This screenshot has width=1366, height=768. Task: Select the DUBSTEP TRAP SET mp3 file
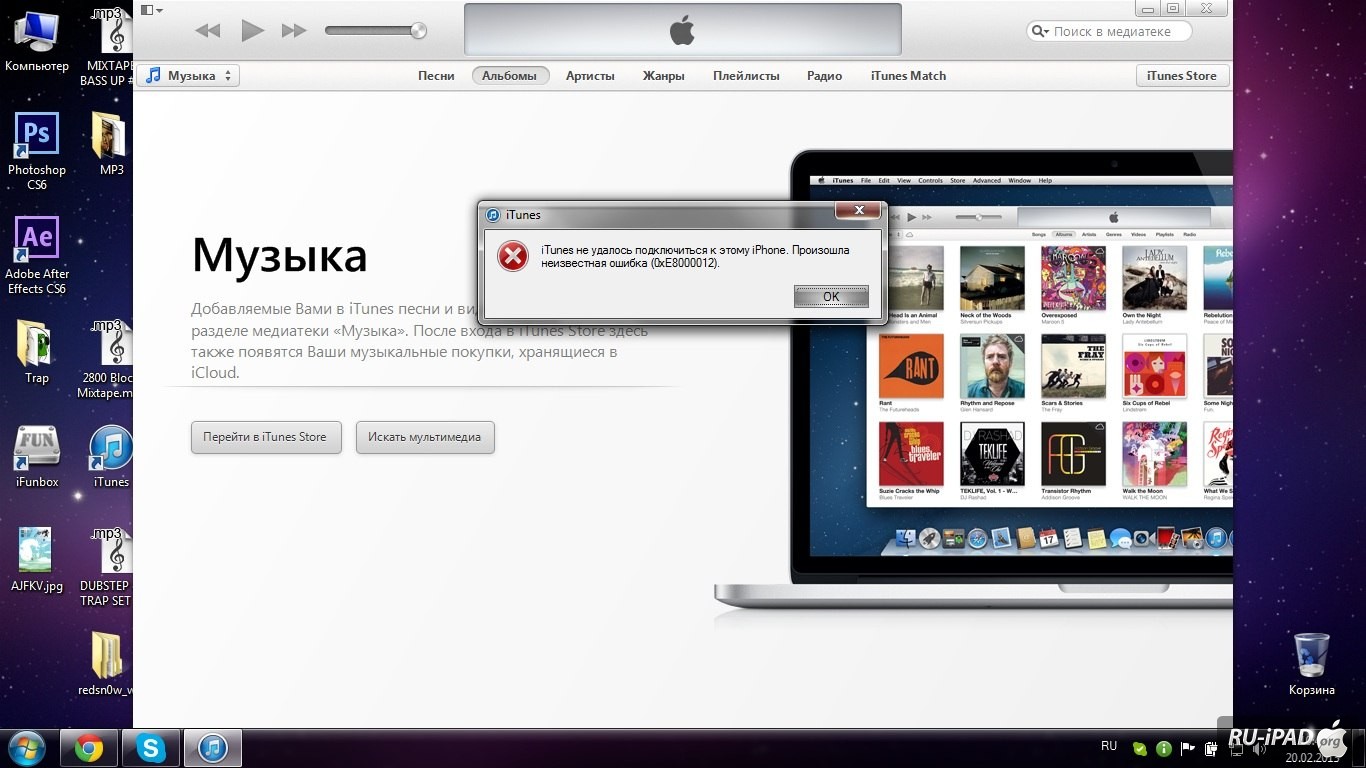[108, 567]
